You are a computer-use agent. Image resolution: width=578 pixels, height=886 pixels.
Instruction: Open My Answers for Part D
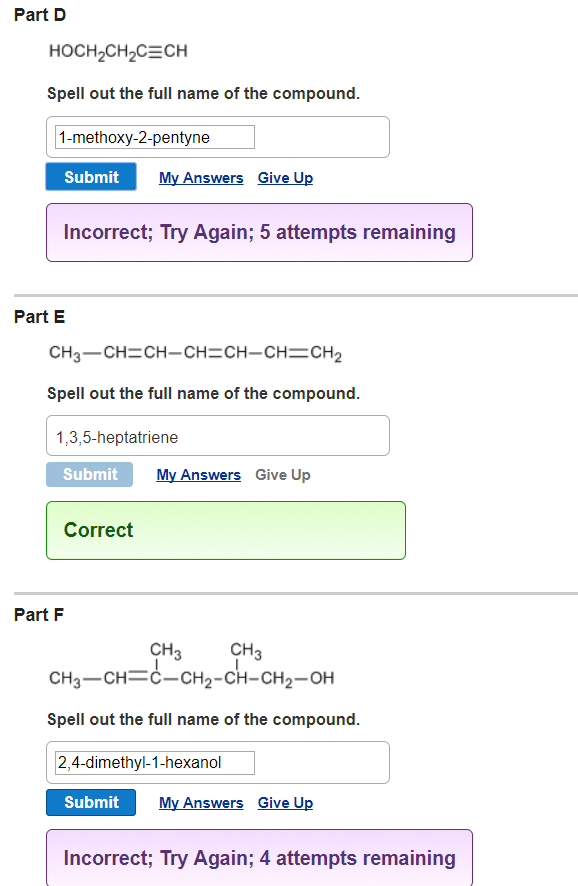point(201,177)
